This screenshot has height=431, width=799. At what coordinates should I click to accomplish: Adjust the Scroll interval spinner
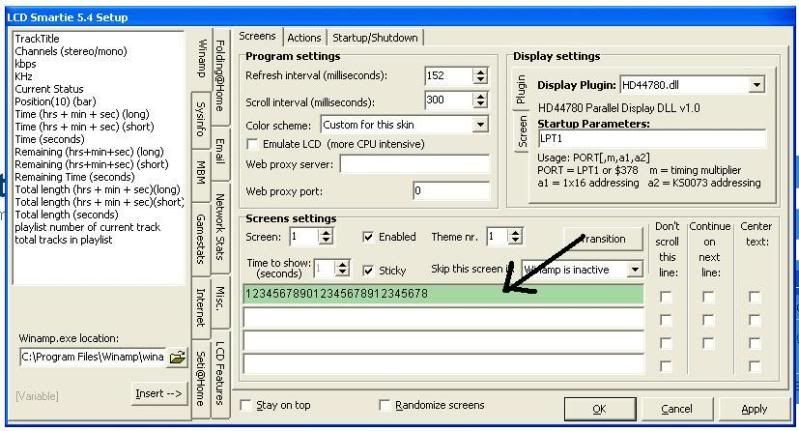point(478,100)
